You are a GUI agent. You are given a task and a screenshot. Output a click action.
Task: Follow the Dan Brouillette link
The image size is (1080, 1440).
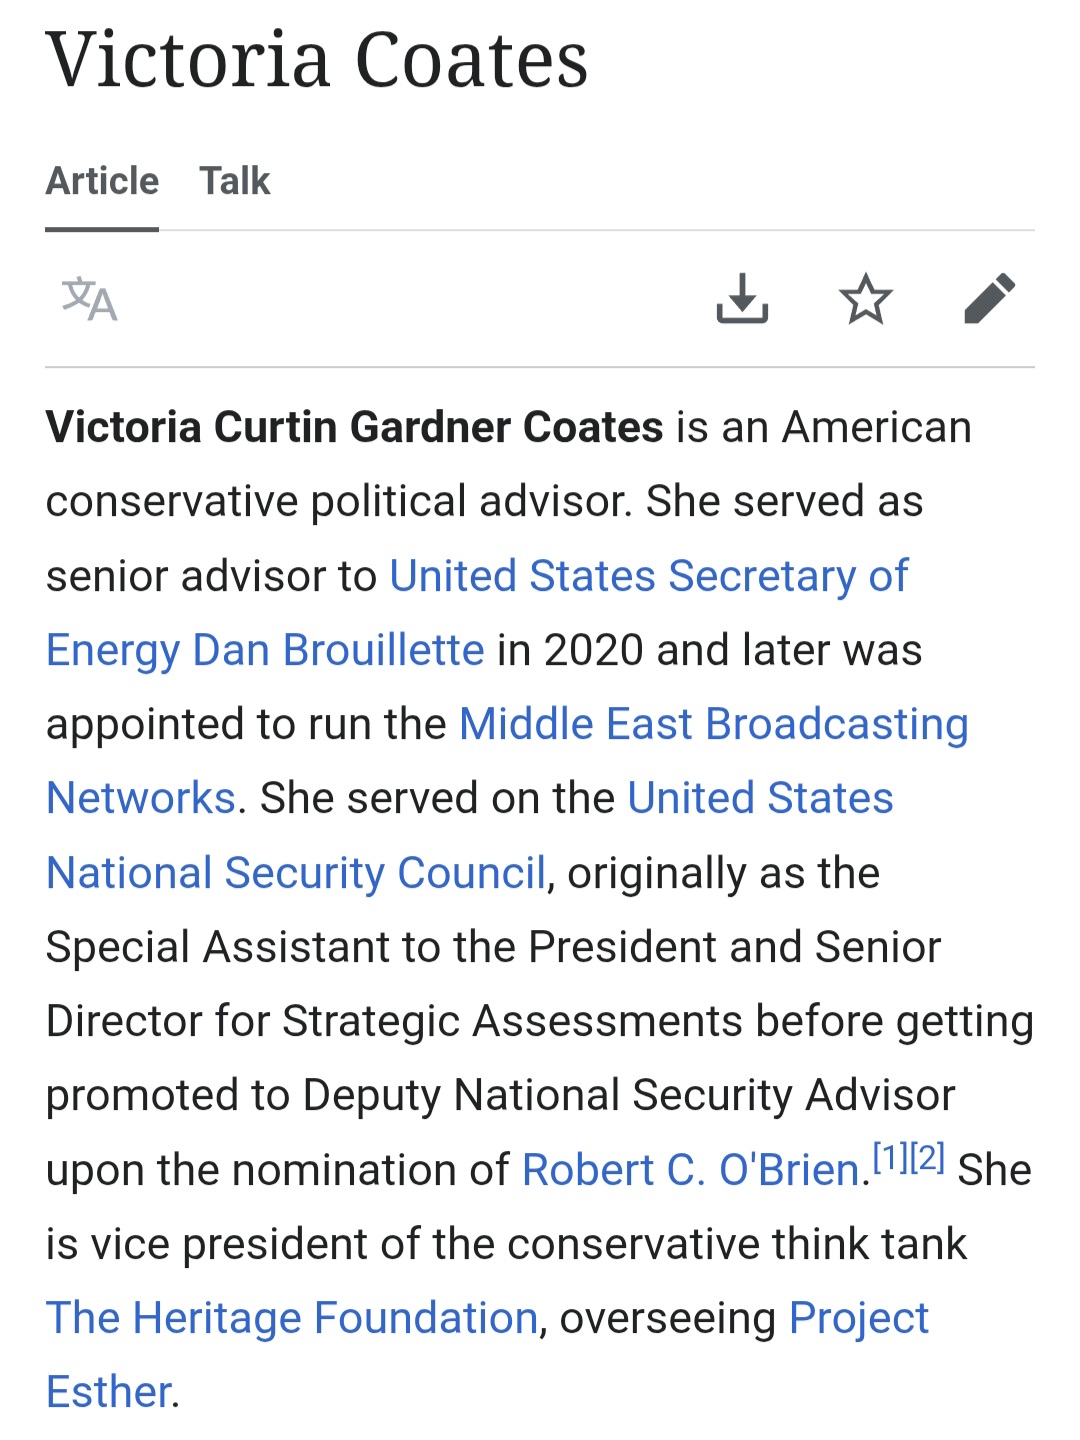pos(338,650)
